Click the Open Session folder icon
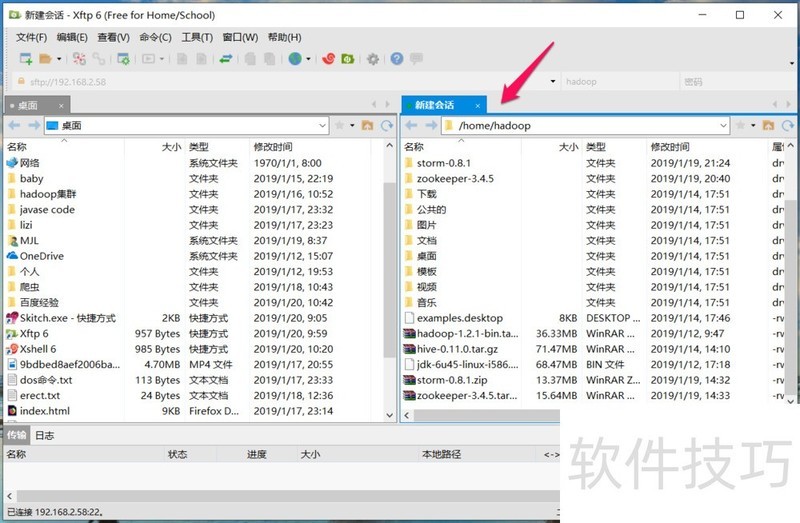Screen dimensions: 800x523 (45, 59)
